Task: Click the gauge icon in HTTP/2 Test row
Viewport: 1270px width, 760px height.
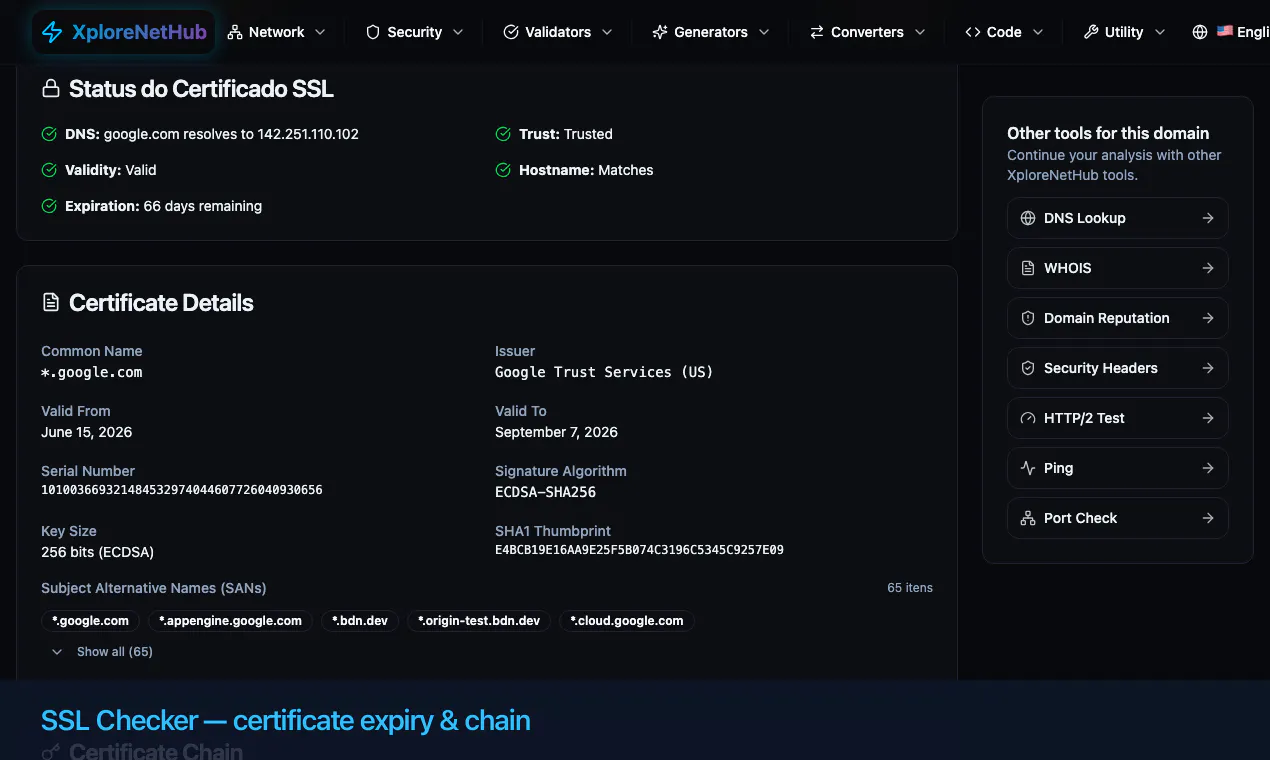Action: pos(1028,418)
